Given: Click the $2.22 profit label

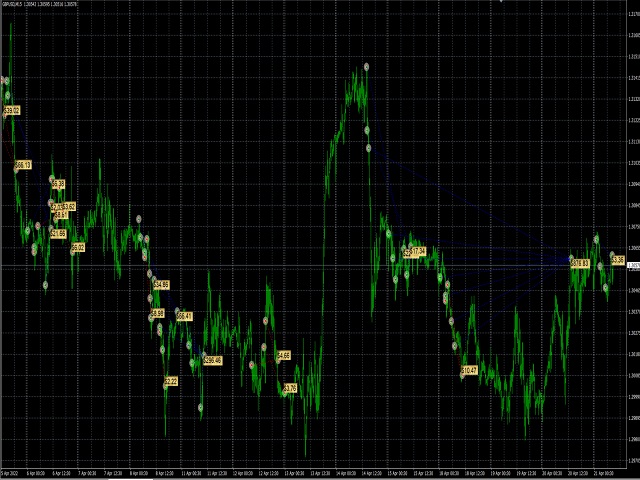Looking at the screenshot, I should point(171,381).
